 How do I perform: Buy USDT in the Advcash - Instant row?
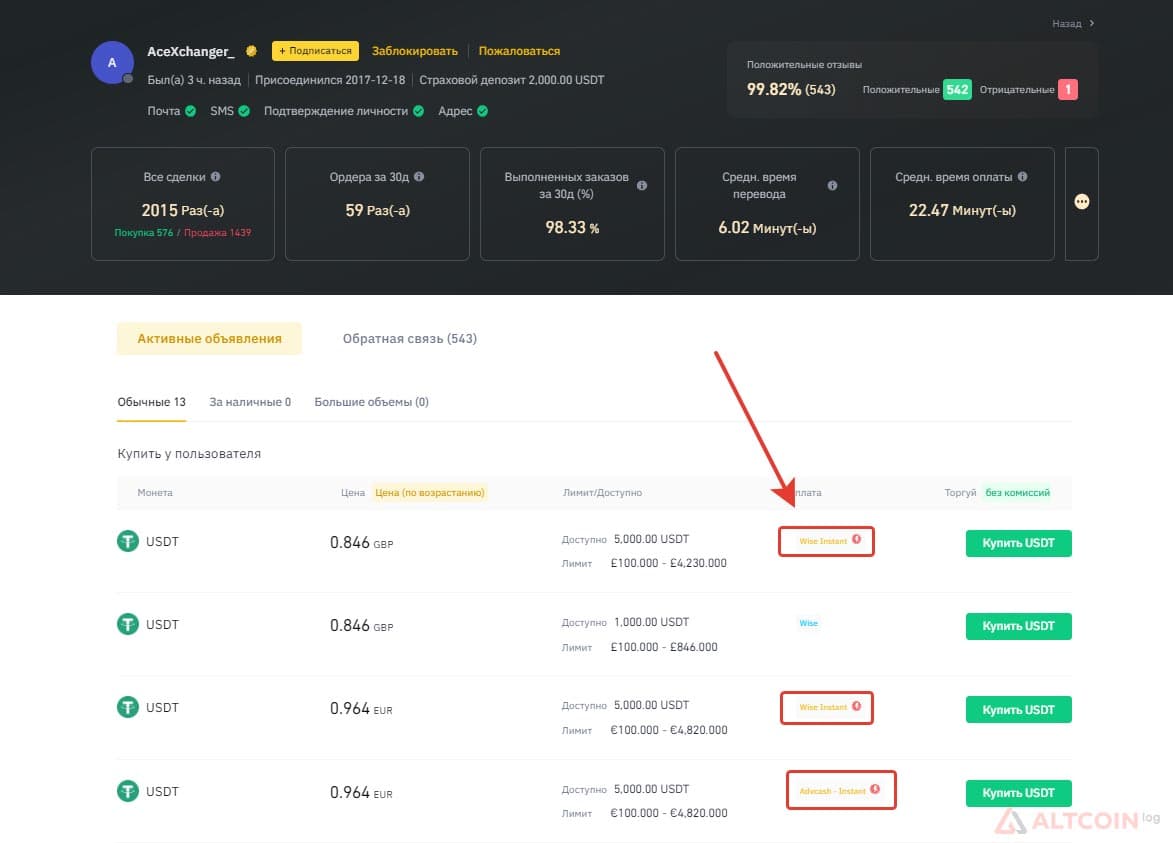pos(1018,793)
